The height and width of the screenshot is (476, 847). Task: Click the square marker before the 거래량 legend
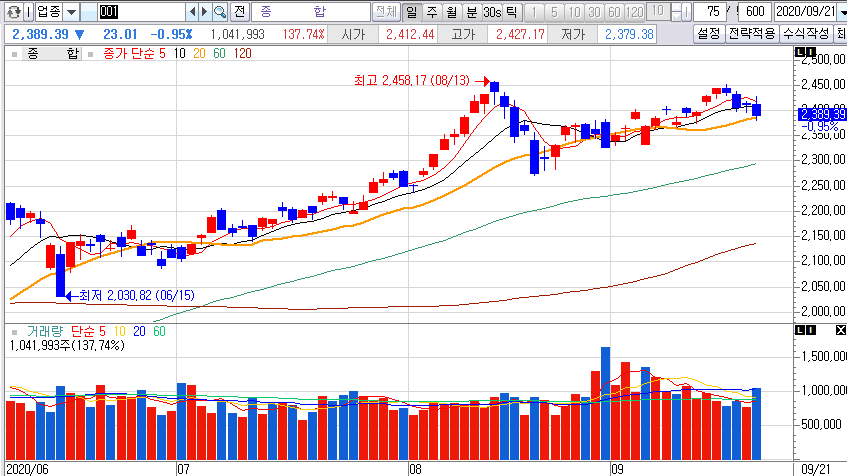coord(15,332)
